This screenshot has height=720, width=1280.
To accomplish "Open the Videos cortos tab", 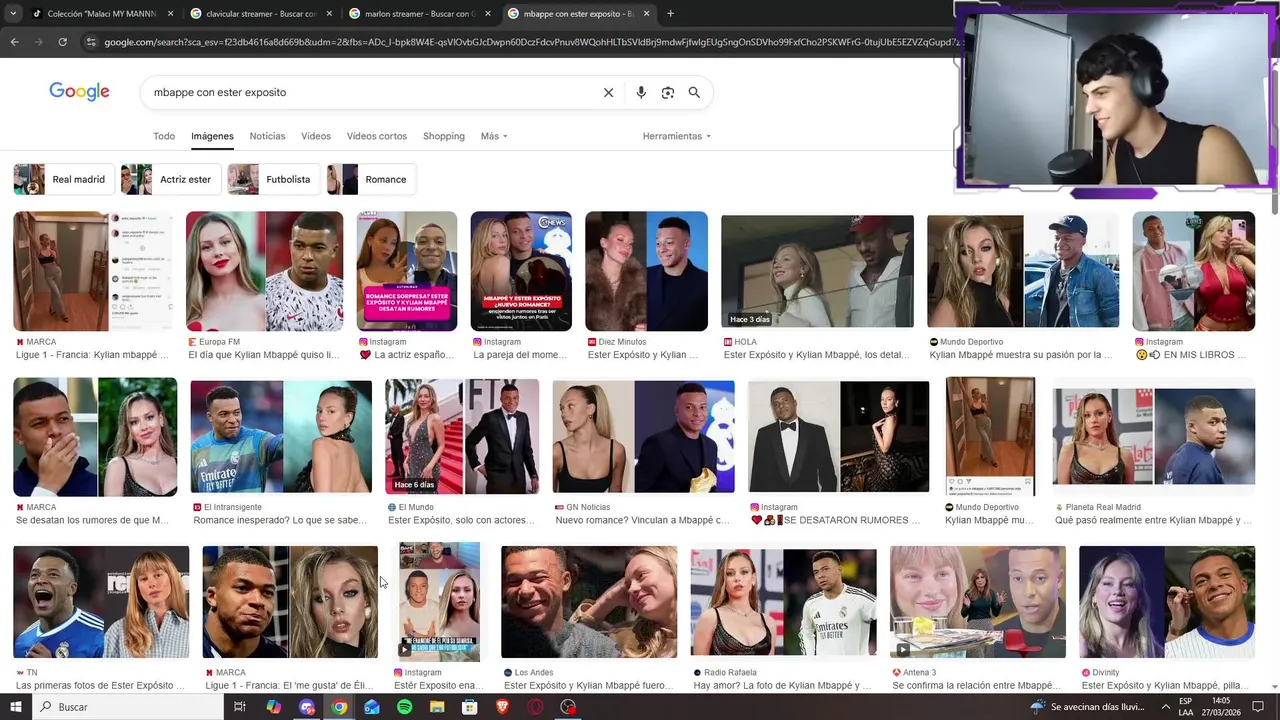I will coord(377,136).
